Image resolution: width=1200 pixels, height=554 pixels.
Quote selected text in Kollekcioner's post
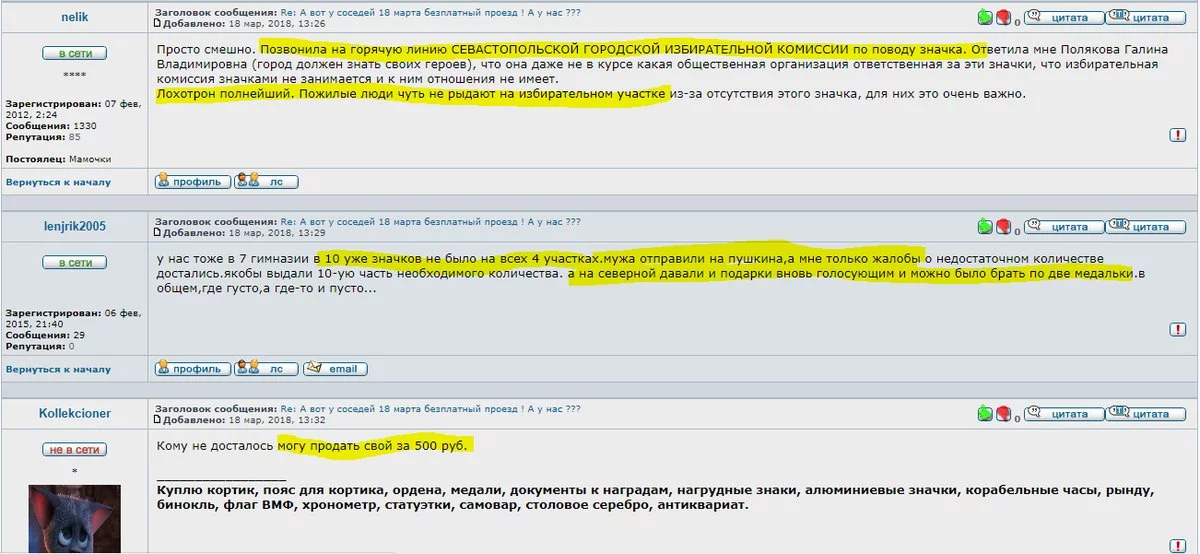click(x=1146, y=413)
